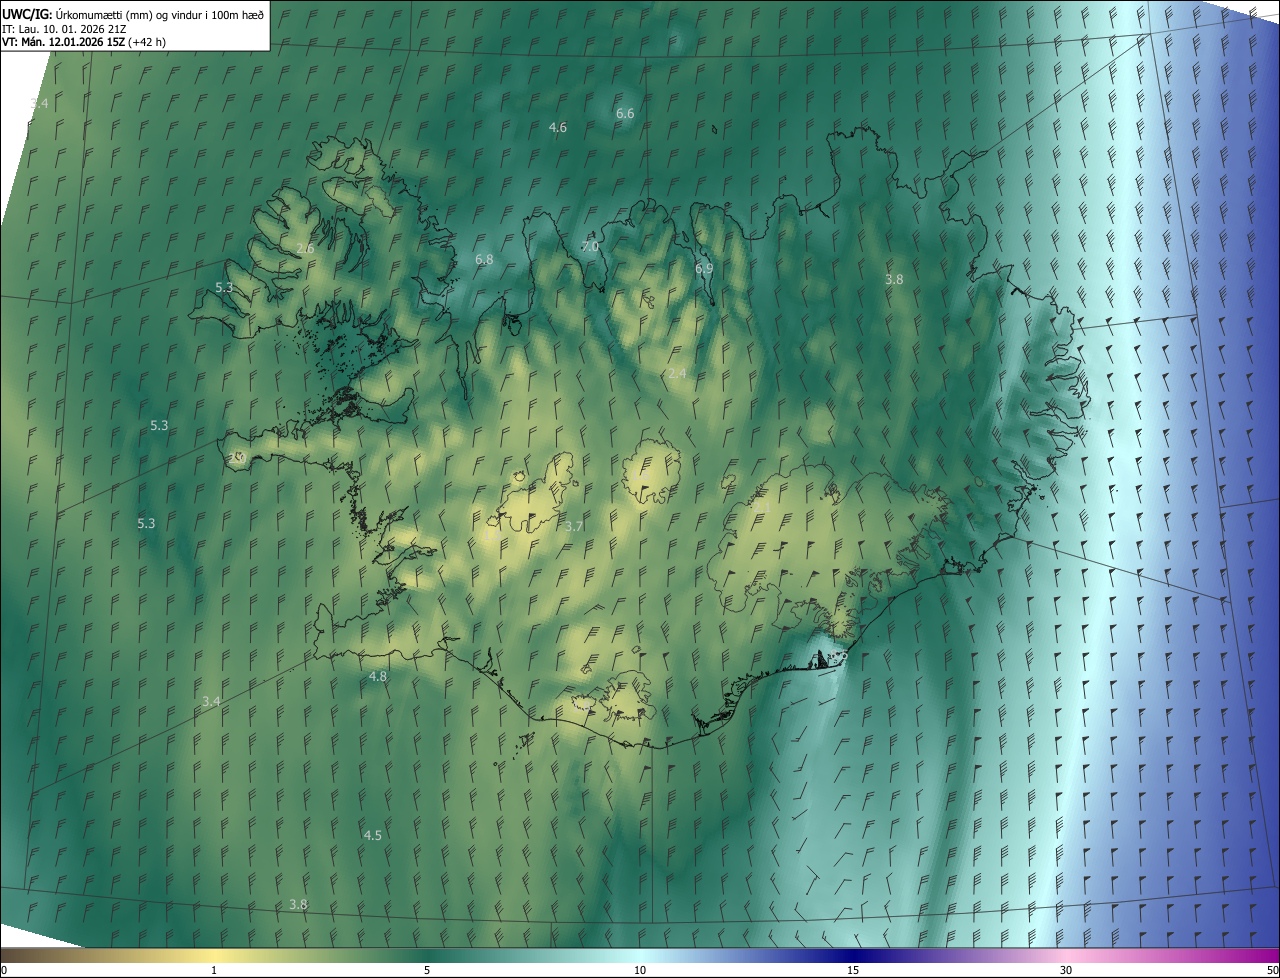The width and height of the screenshot is (1280, 978).
Task: Click the 2.6 value label over the Westfjords
Action: [x=306, y=248]
